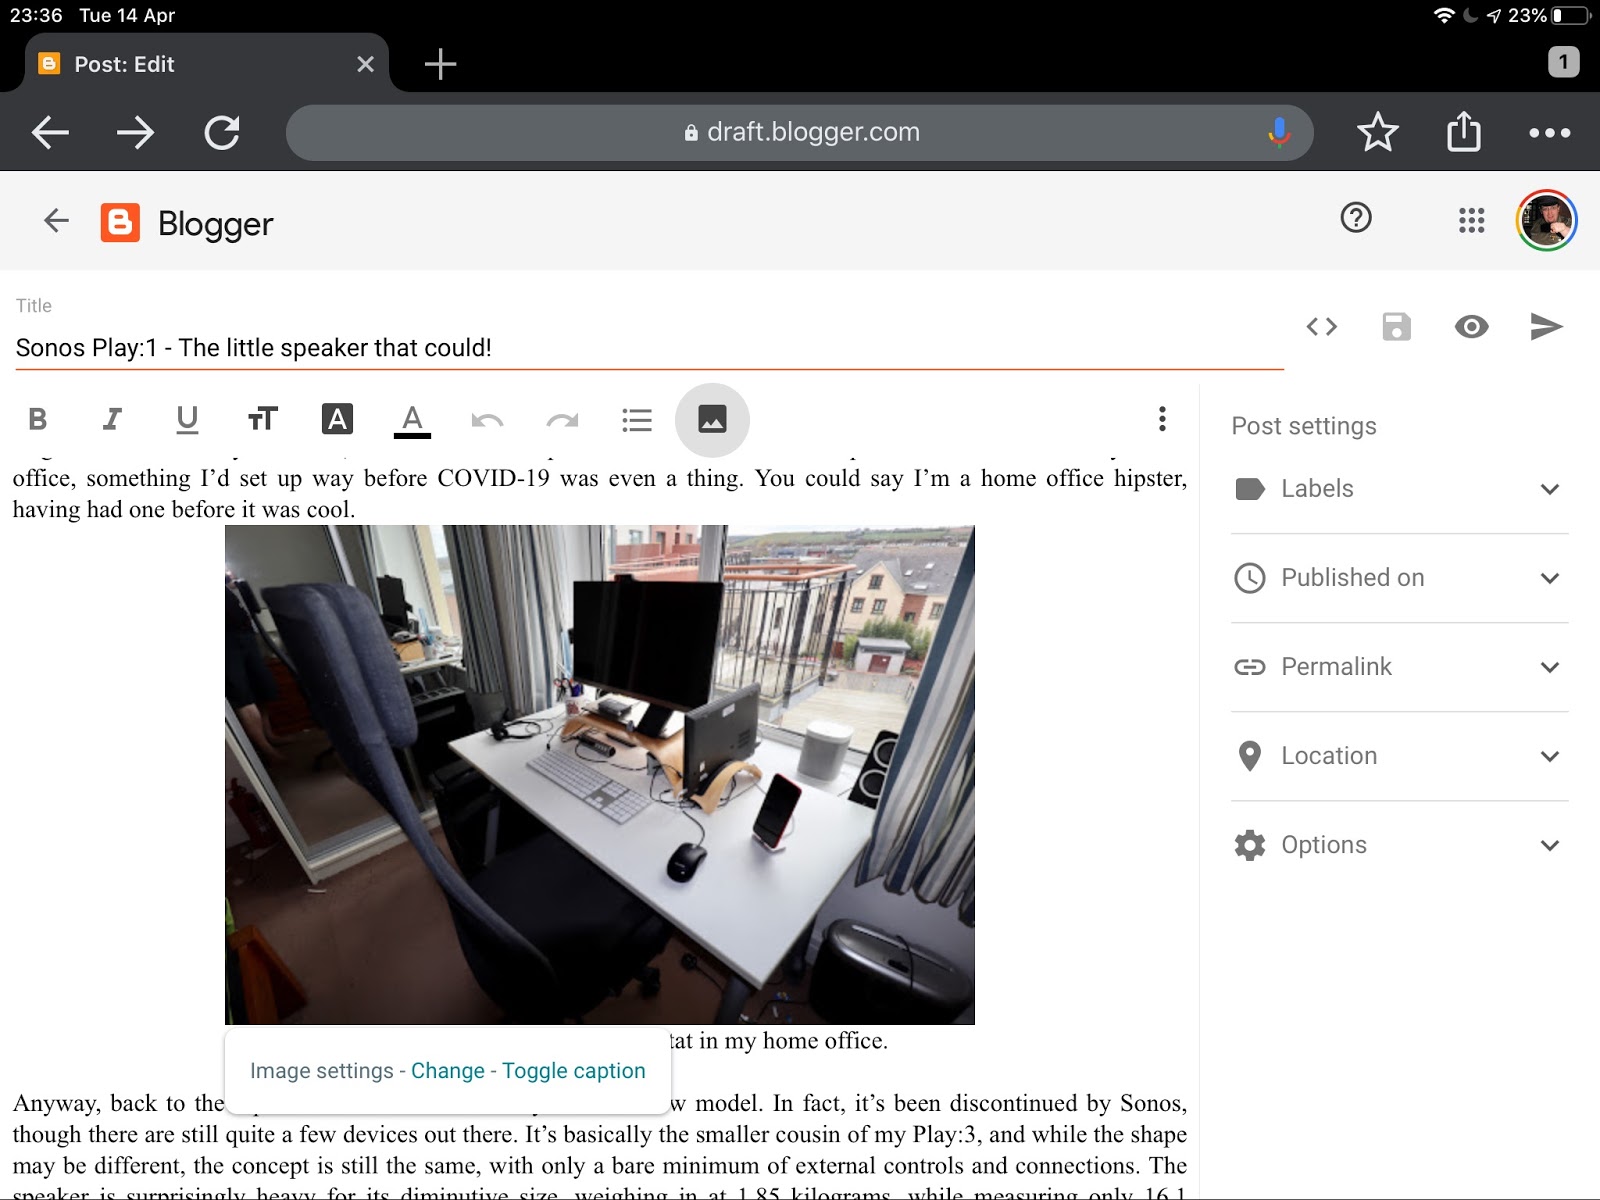Screen dimensions: 1600x1200
Task: Open browser more options menu
Action: point(1549,132)
